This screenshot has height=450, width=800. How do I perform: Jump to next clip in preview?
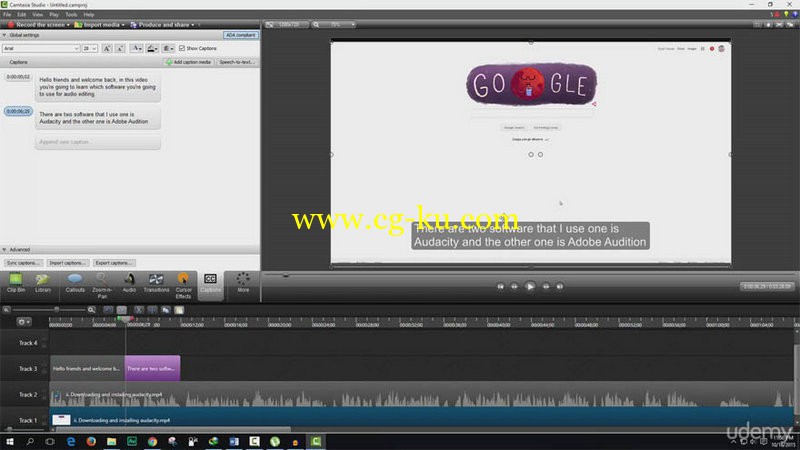pyautogui.click(x=560, y=287)
